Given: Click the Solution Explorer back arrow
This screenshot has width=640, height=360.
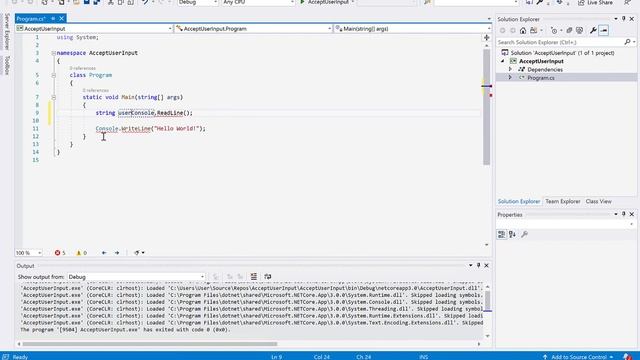Looking at the screenshot, I should (x=502, y=31).
